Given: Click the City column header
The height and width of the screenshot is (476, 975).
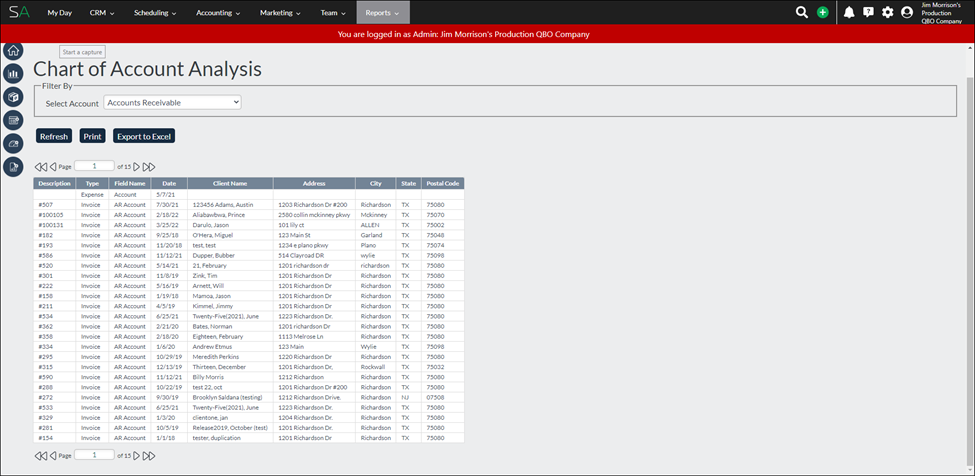Looking at the screenshot, I should 376,183.
